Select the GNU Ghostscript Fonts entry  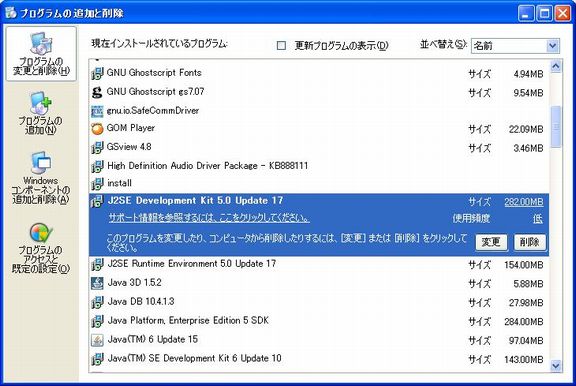click(319, 73)
